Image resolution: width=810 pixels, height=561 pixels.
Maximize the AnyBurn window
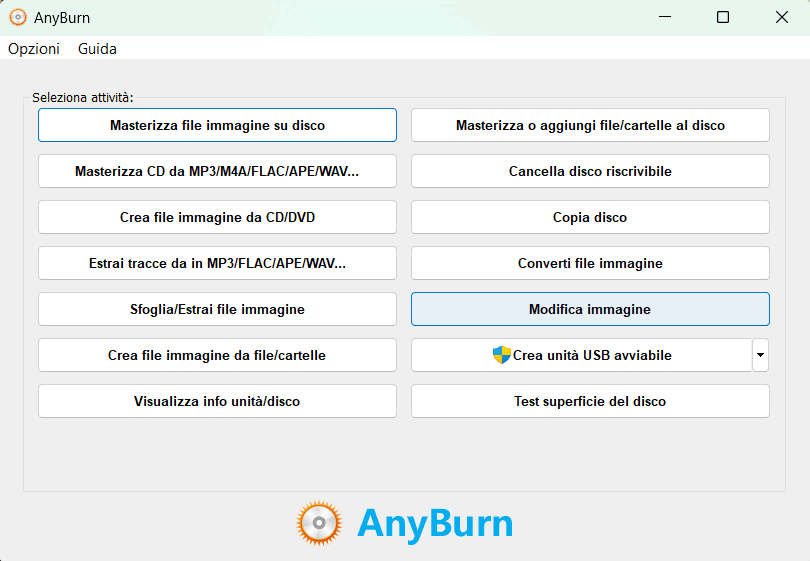(723, 17)
